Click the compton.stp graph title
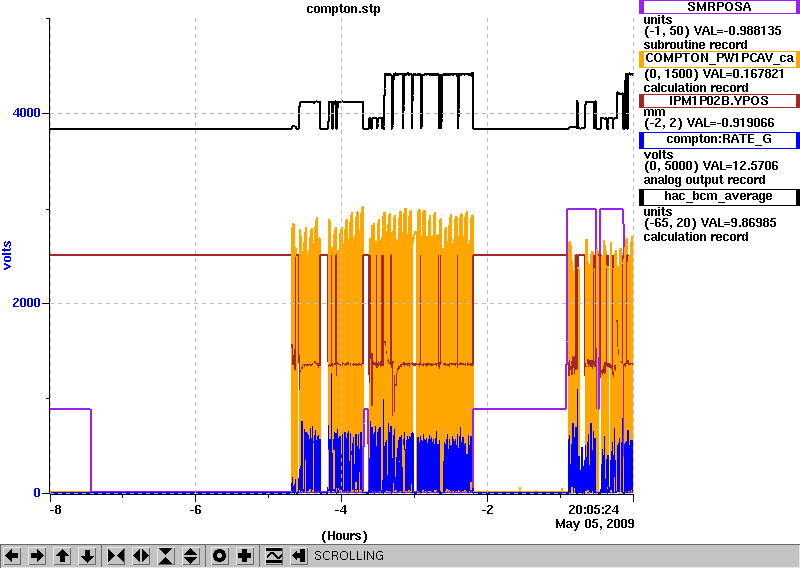800x568 pixels. (x=343, y=9)
